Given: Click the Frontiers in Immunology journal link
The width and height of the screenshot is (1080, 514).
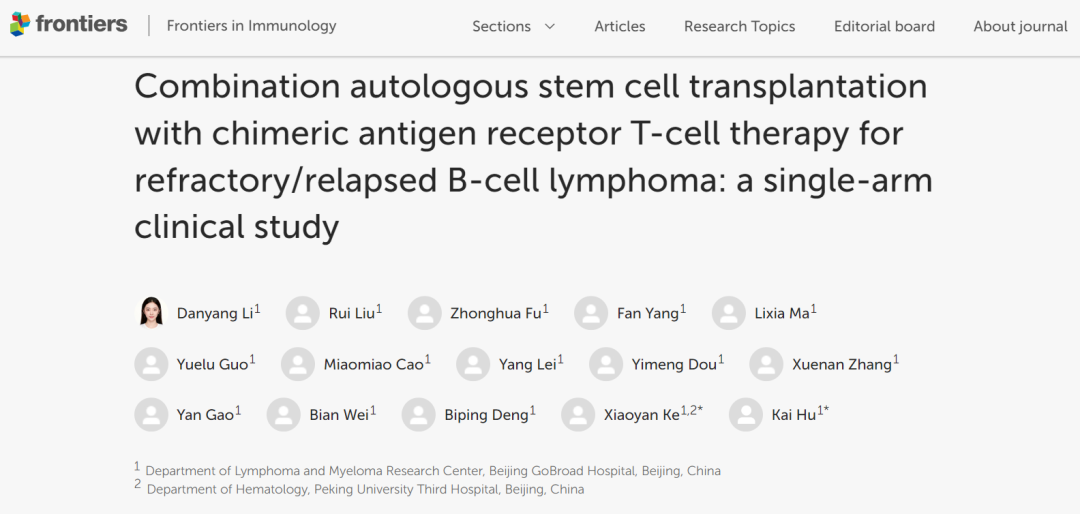Looking at the screenshot, I should (x=251, y=26).
